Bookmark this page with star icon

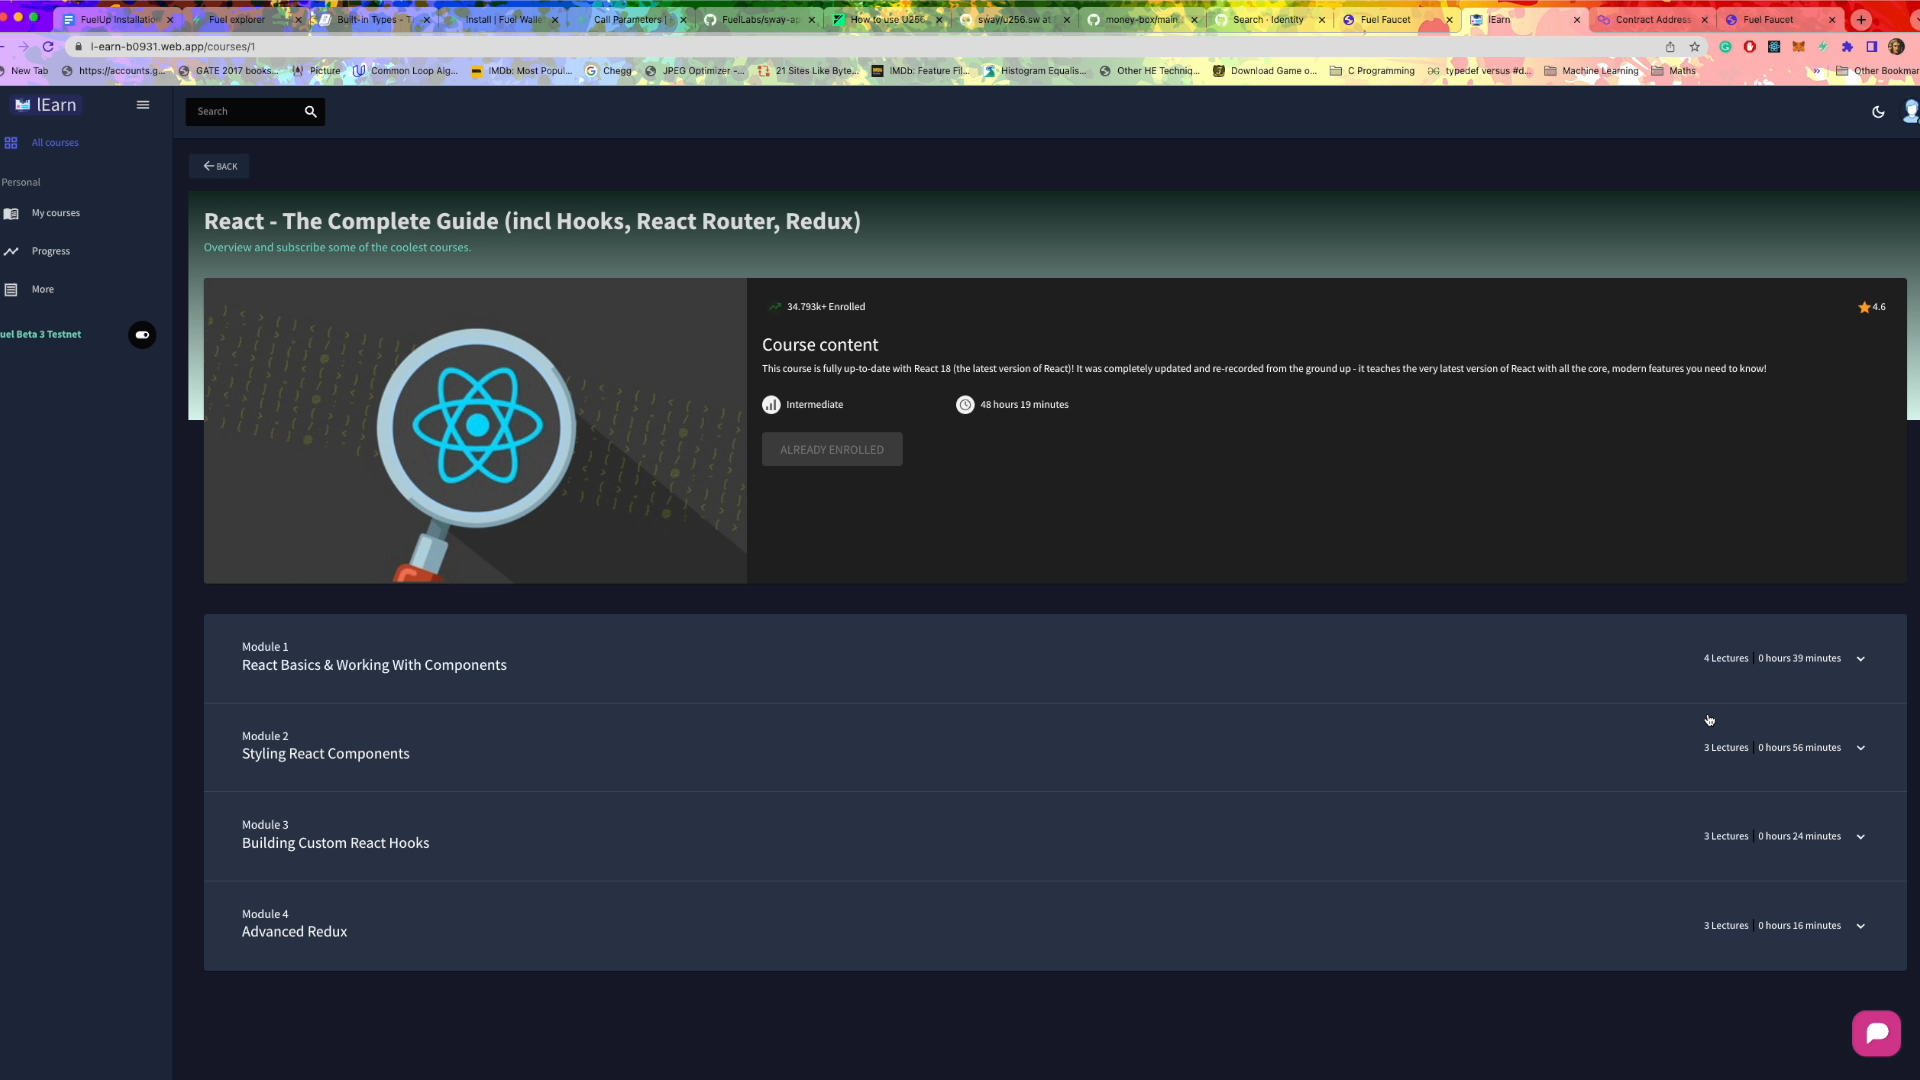coord(1694,47)
